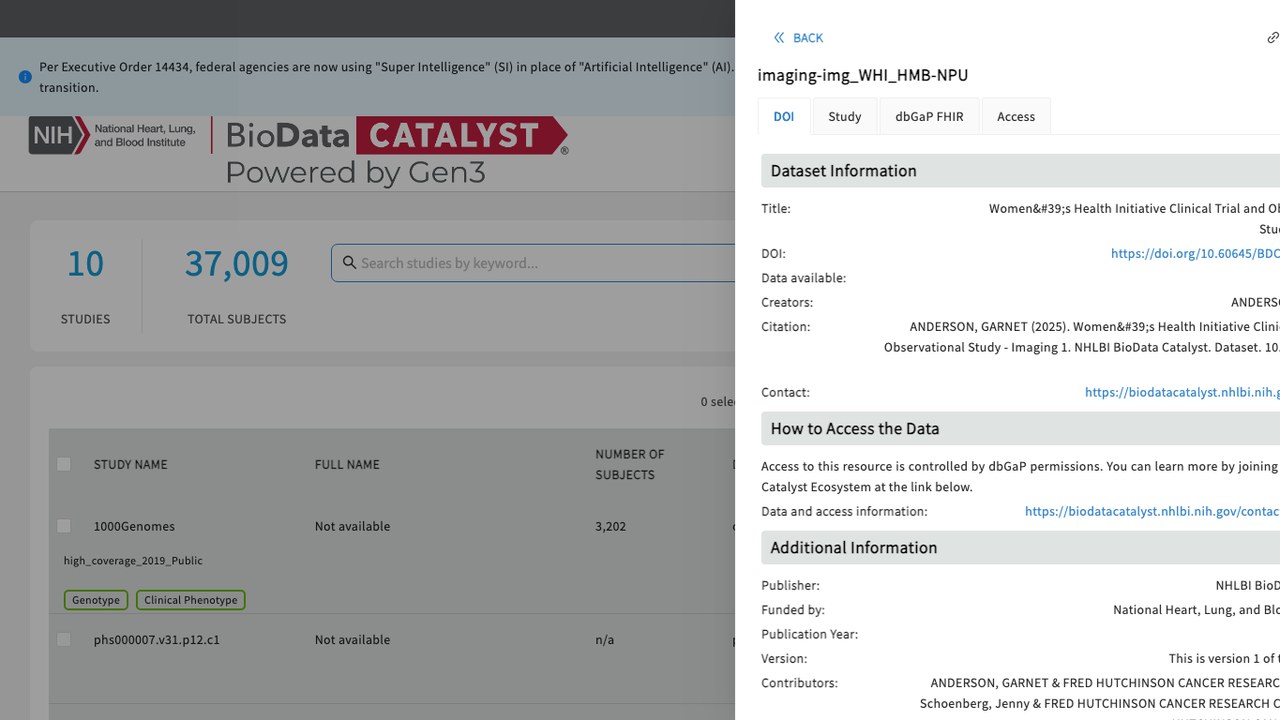1280x720 pixels.
Task: Open the Study tab
Action: coord(845,116)
